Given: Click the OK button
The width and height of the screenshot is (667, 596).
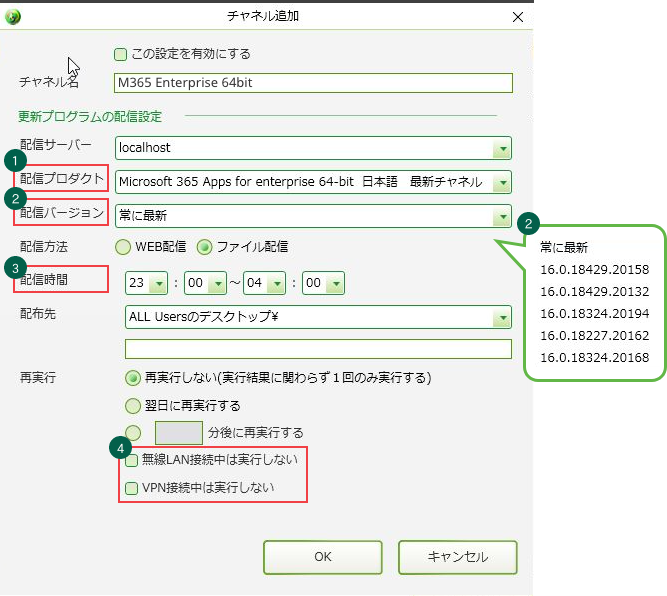Looking at the screenshot, I should (x=323, y=557).
